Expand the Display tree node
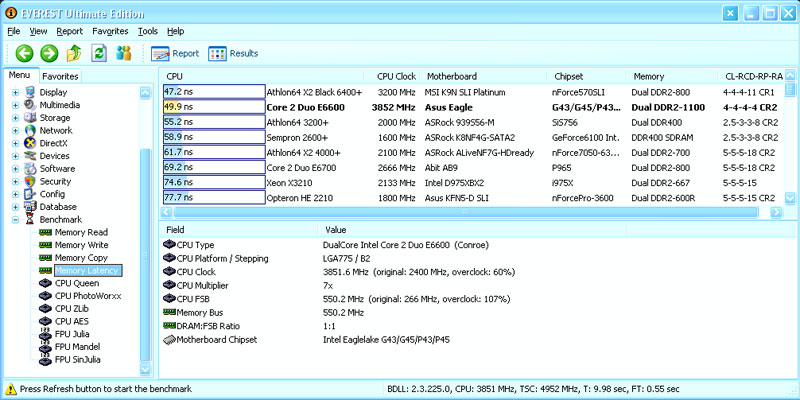Screen dimensions: 800x400 pos(15,92)
